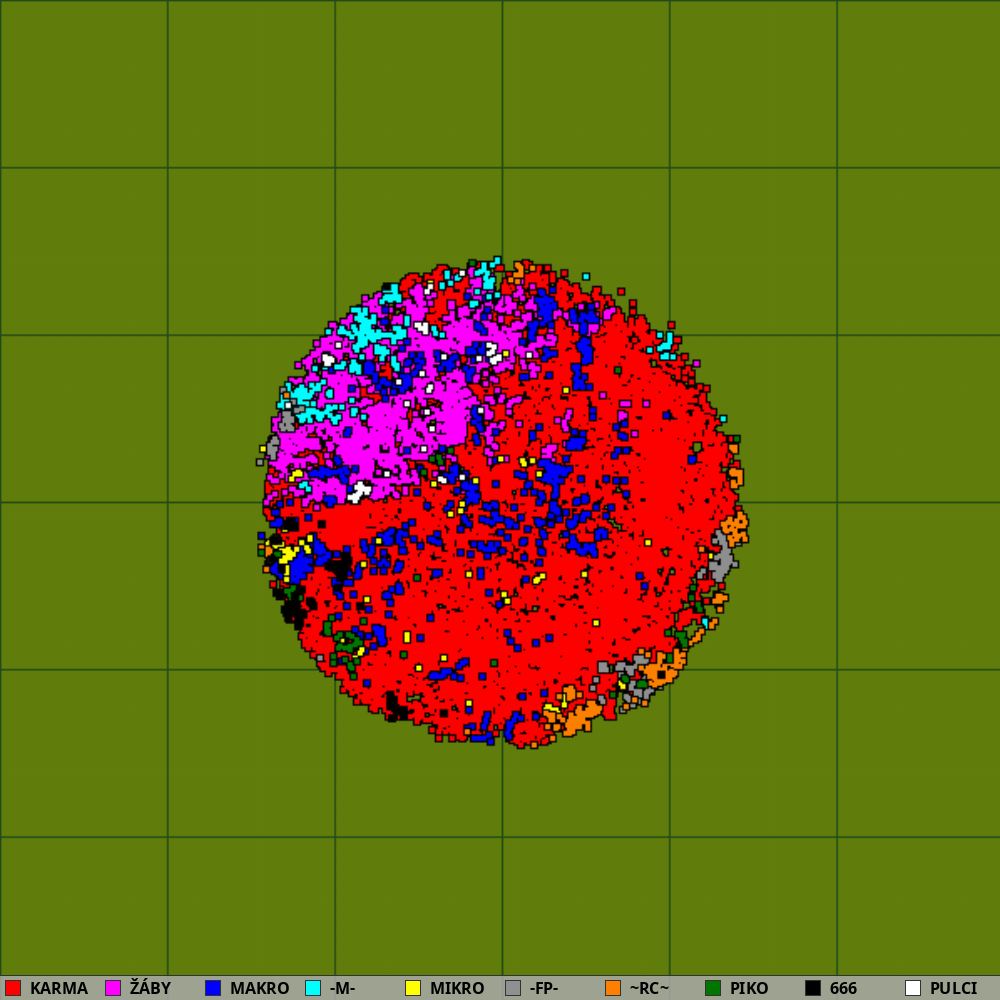This screenshot has height=1000, width=1000.
Task: Select the MIKRO label in the legend
Action: (457, 989)
